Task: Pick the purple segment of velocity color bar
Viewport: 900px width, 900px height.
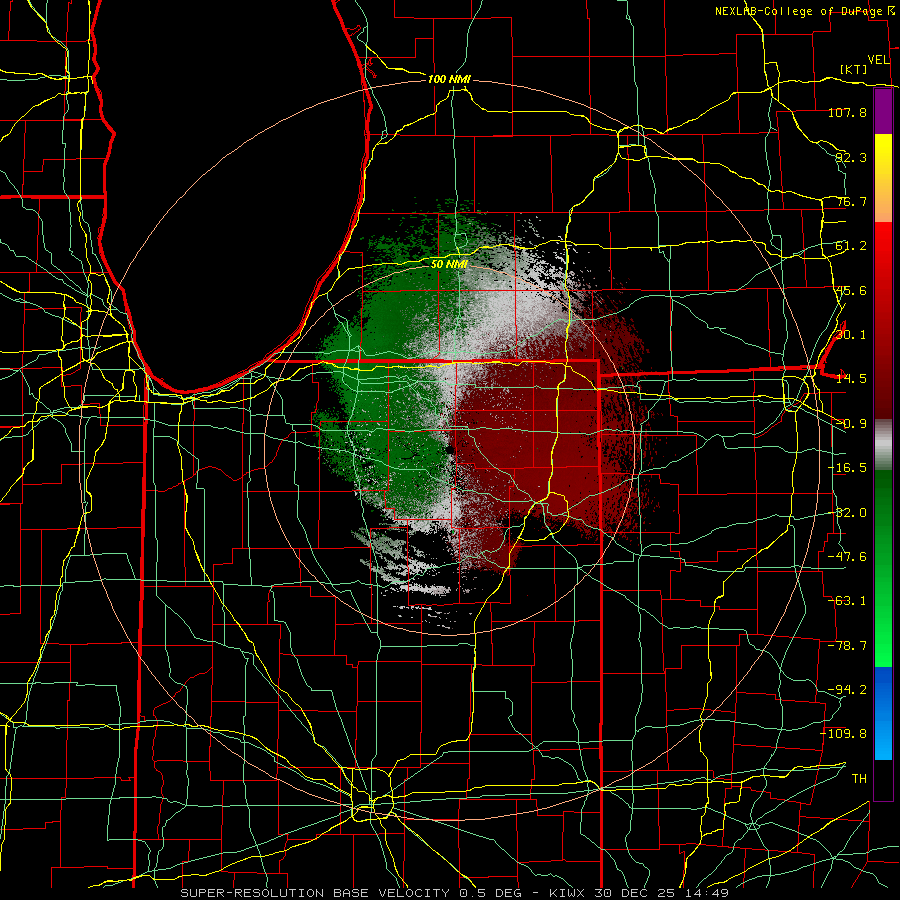Action: point(883,111)
